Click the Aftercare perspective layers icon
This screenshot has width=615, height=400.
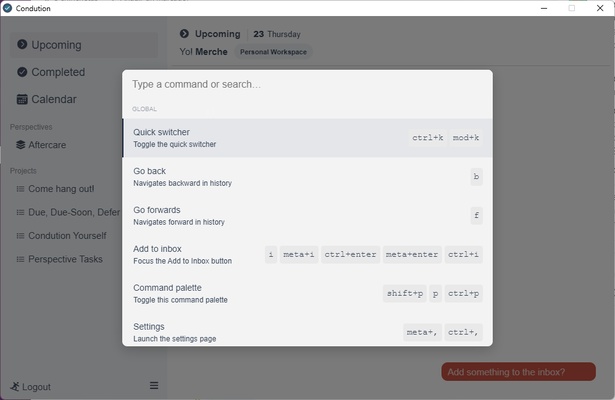pyautogui.click(x=20, y=145)
